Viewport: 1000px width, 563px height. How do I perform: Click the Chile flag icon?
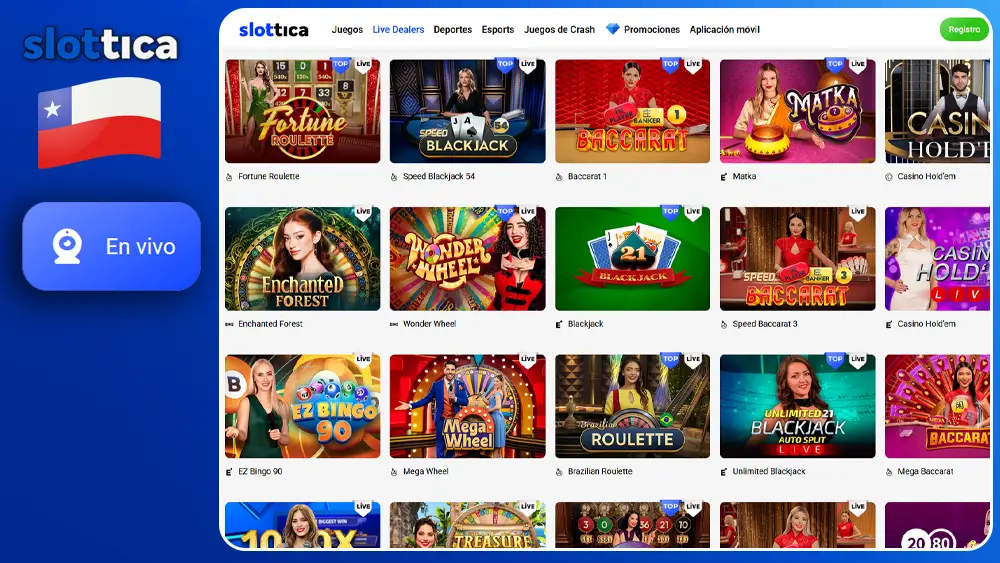(x=99, y=122)
